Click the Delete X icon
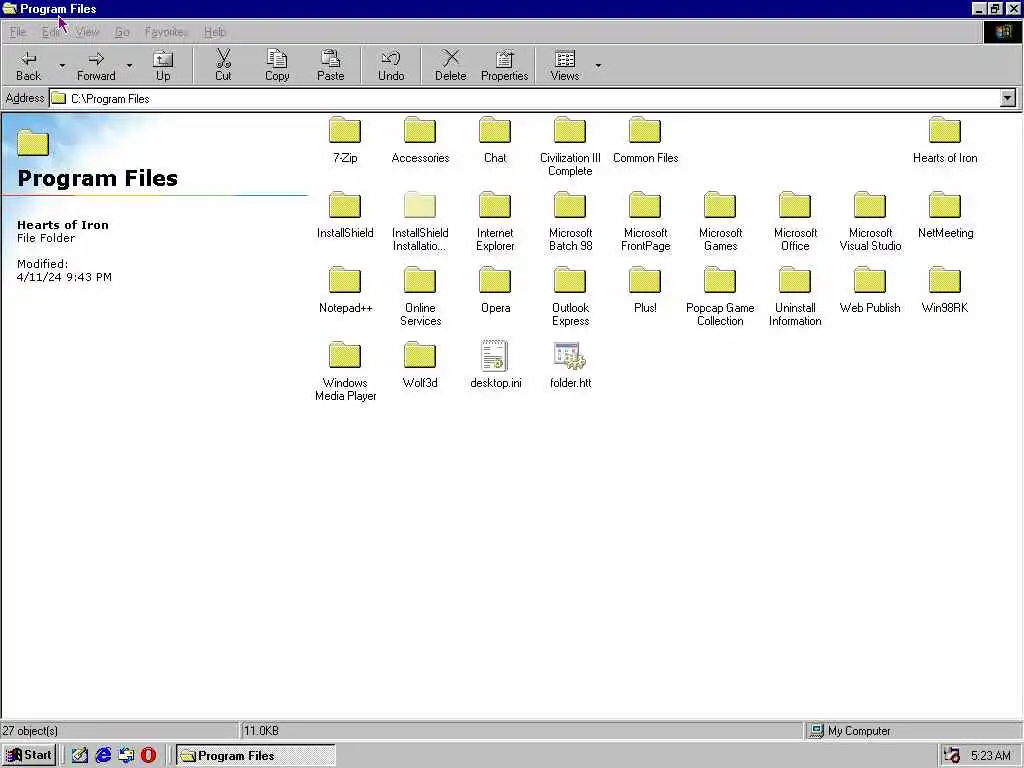 click(451, 59)
